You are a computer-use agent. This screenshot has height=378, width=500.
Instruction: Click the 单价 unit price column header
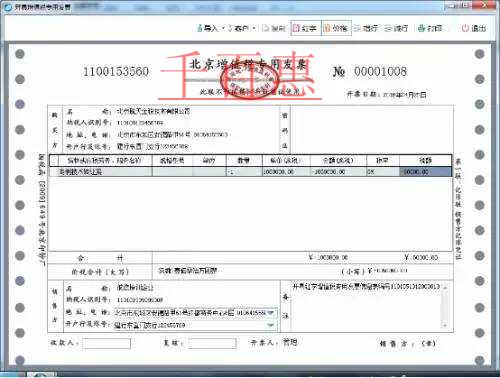pyautogui.click(x=286, y=161)
